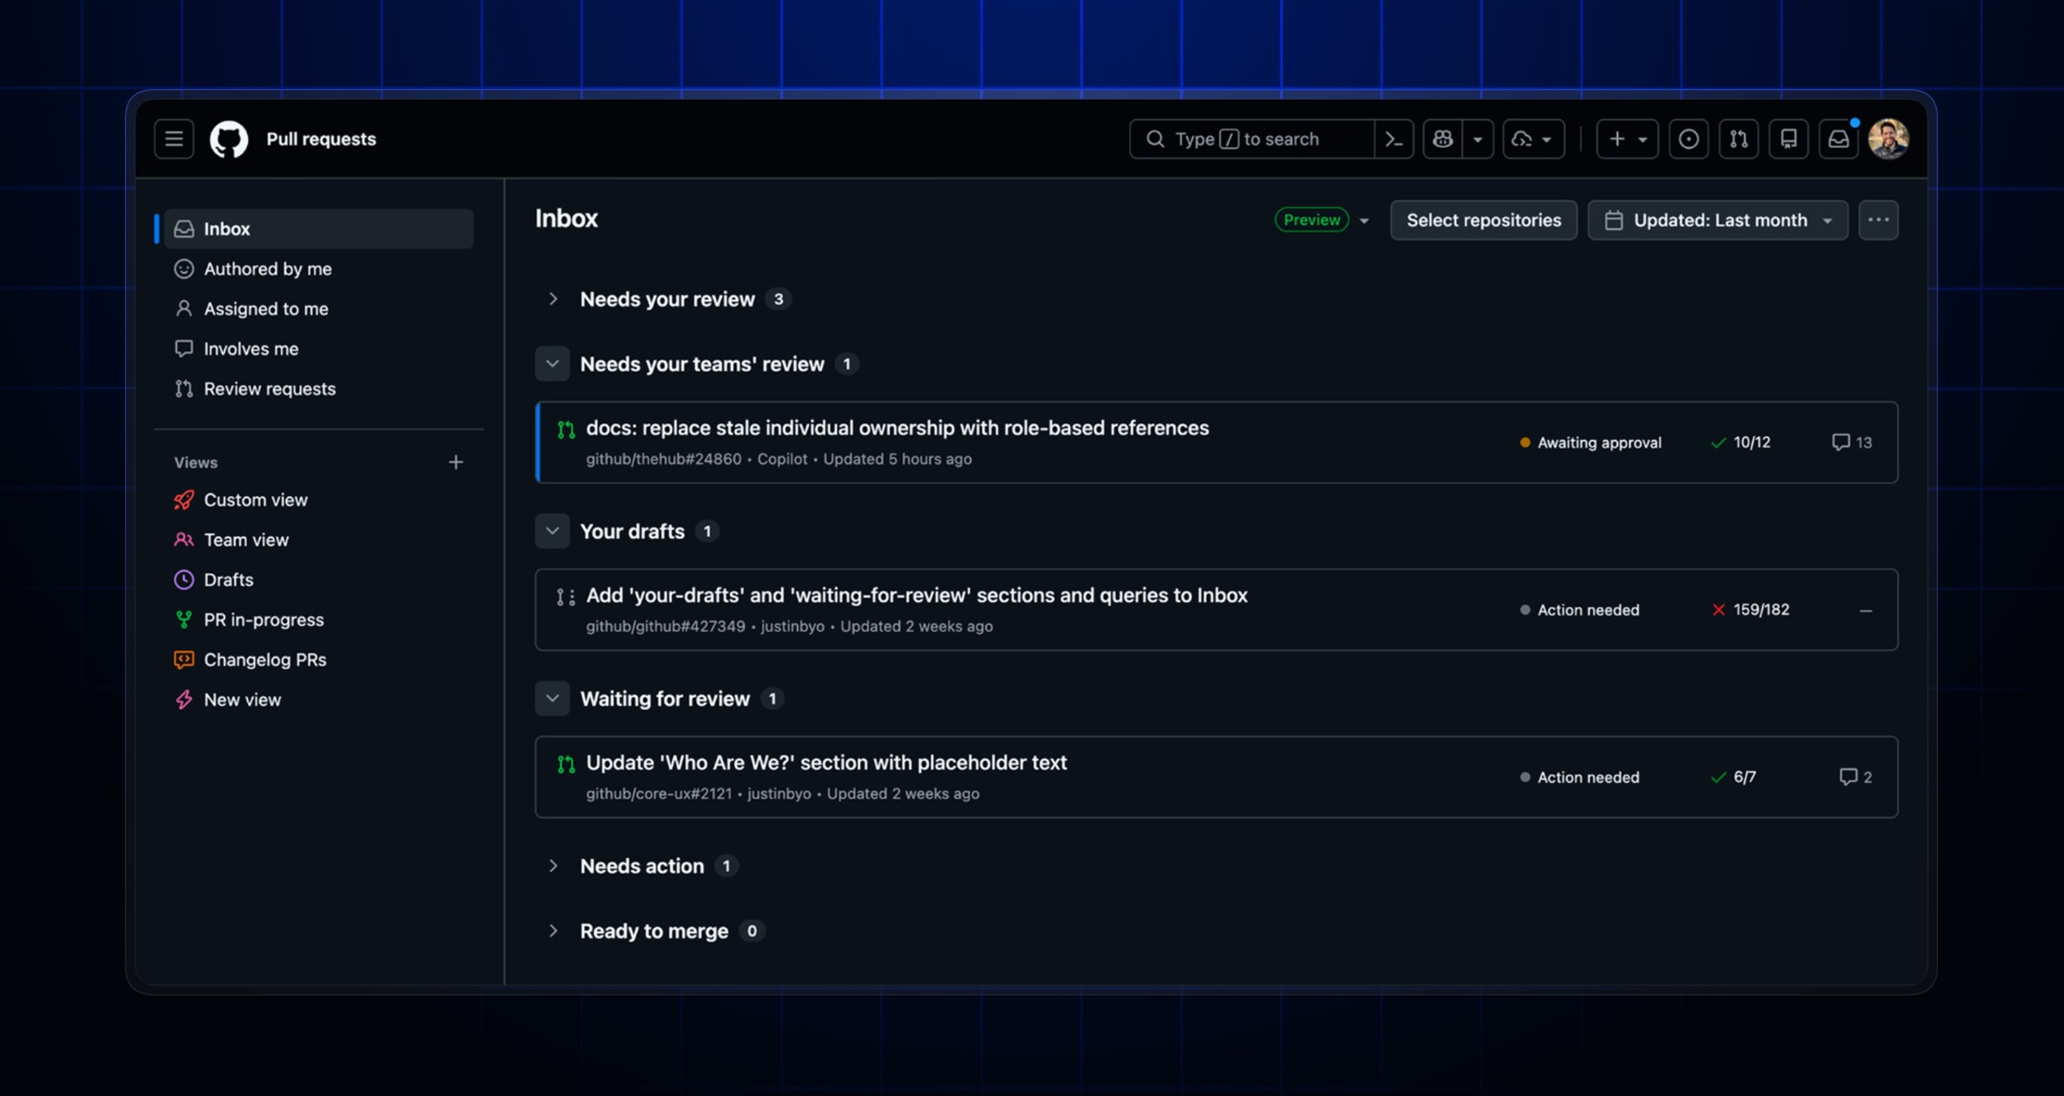Click your profile avatar
The image size is (2064, 1096).
pos(1890,139)
